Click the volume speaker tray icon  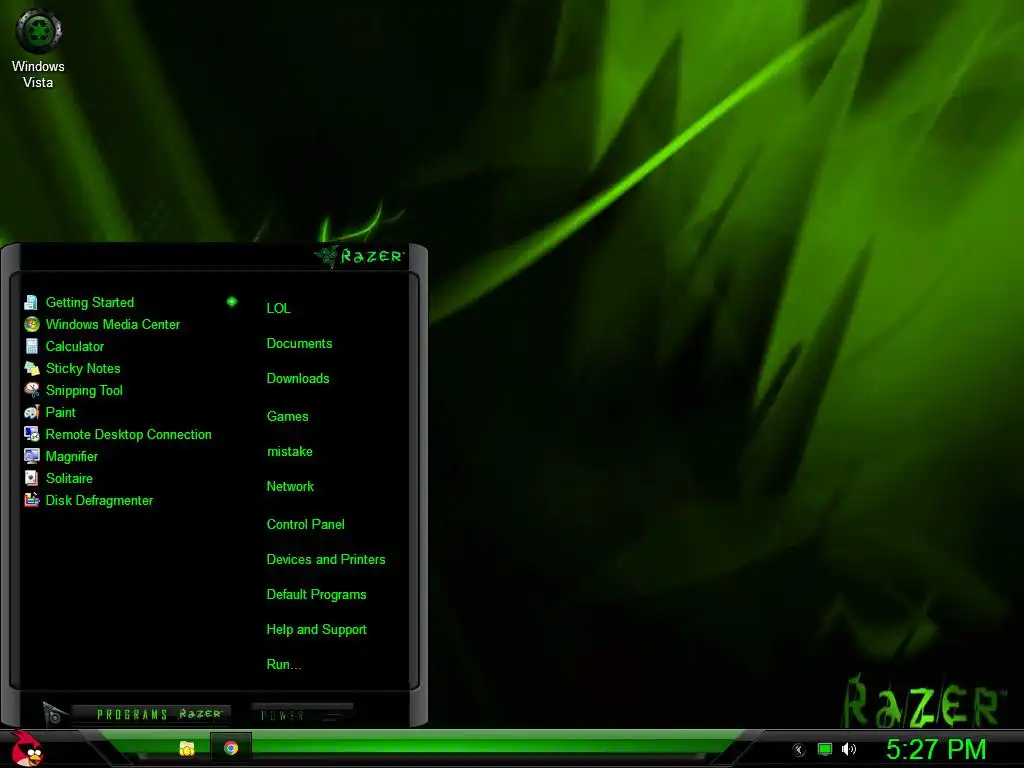[849, 749]
